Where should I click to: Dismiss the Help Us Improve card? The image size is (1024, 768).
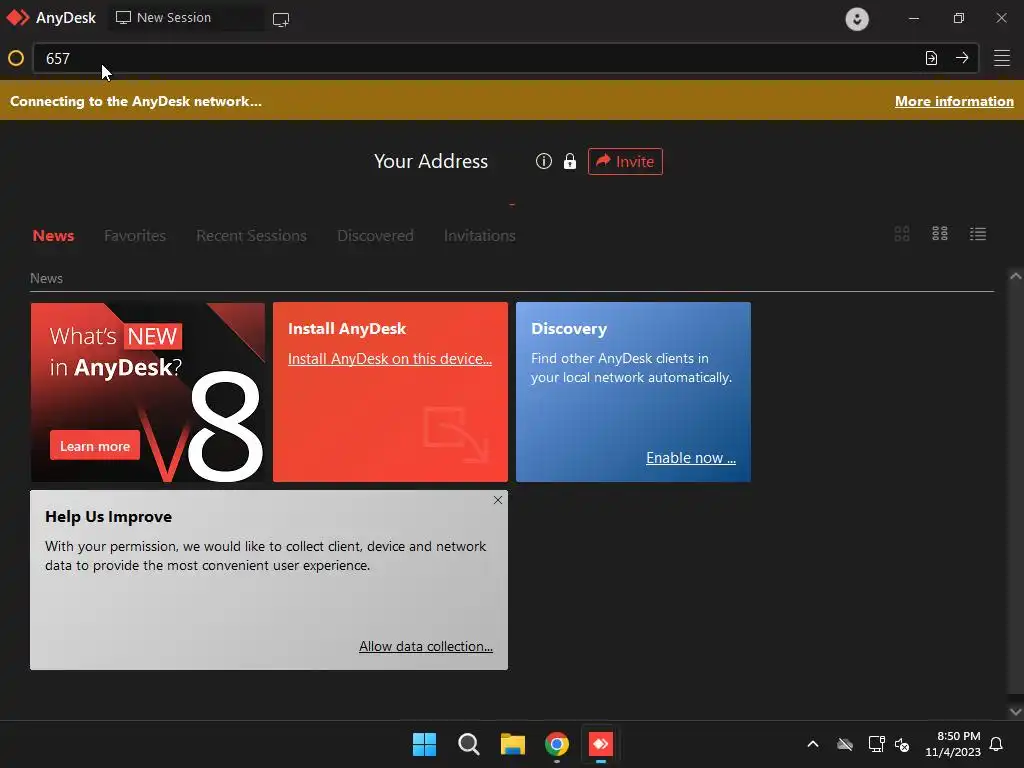tap(498, 500)
